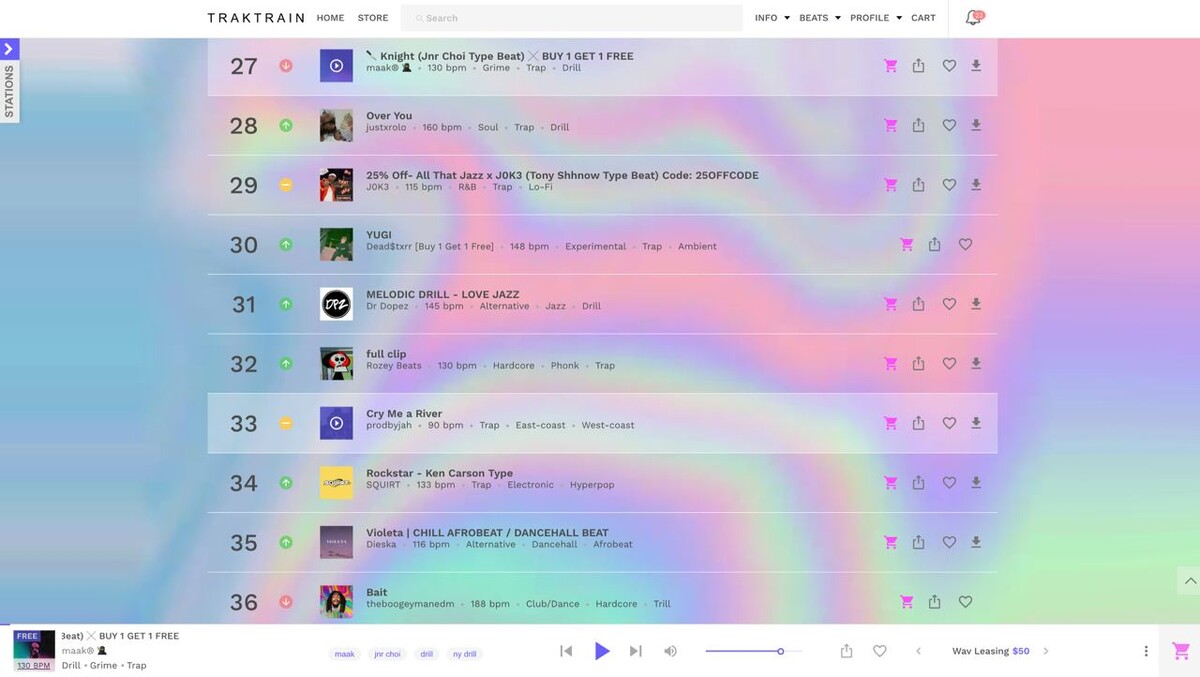
Task: Play Cry Me a River thumbnail
Action: point(336,423)
